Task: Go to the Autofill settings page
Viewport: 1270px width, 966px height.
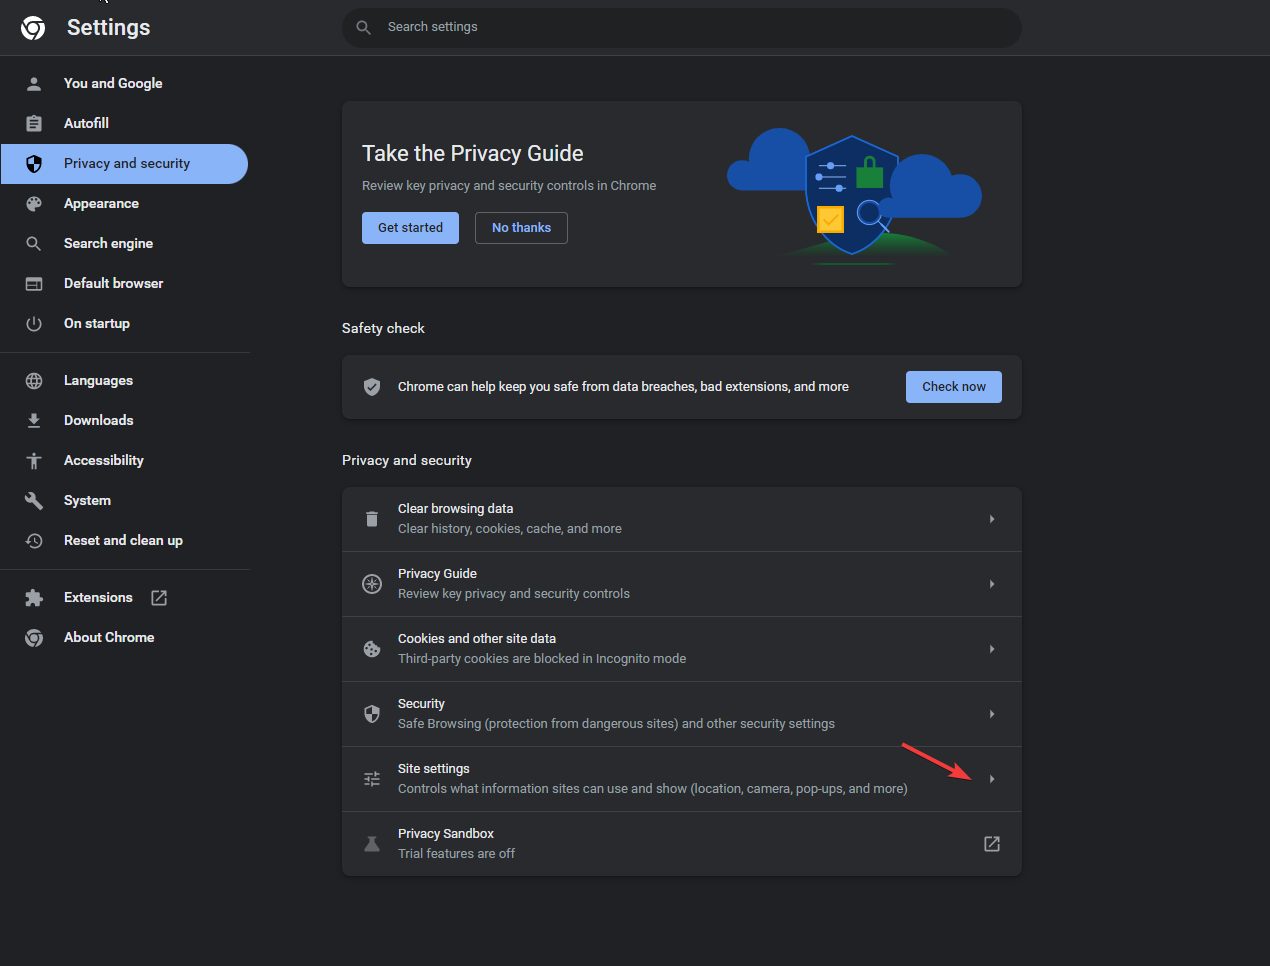Action: click(124, 124)
